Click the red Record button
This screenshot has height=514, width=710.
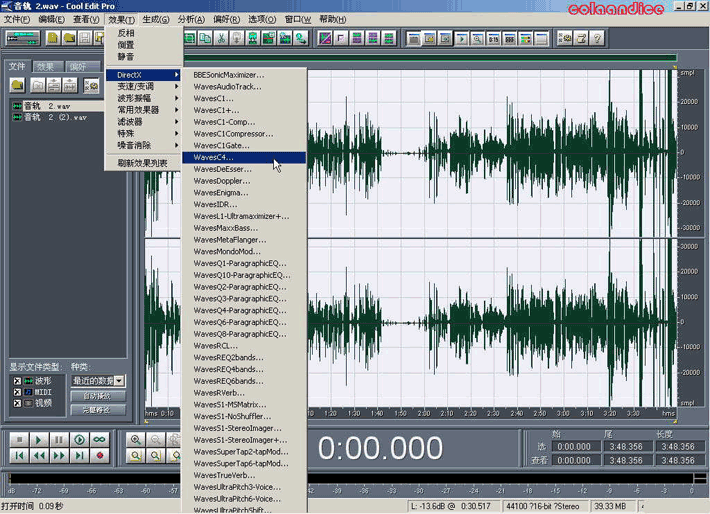pyautogui.click(x=100, y=456)
